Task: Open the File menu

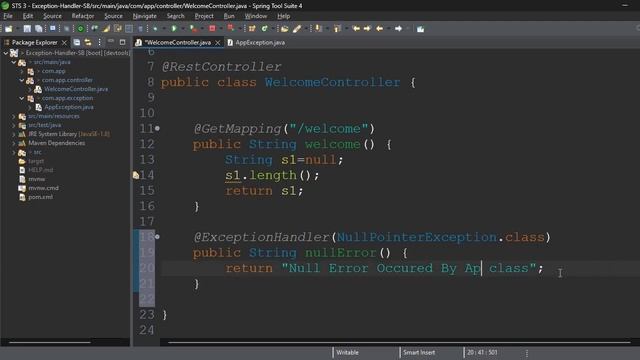Action: pos(8,16)
